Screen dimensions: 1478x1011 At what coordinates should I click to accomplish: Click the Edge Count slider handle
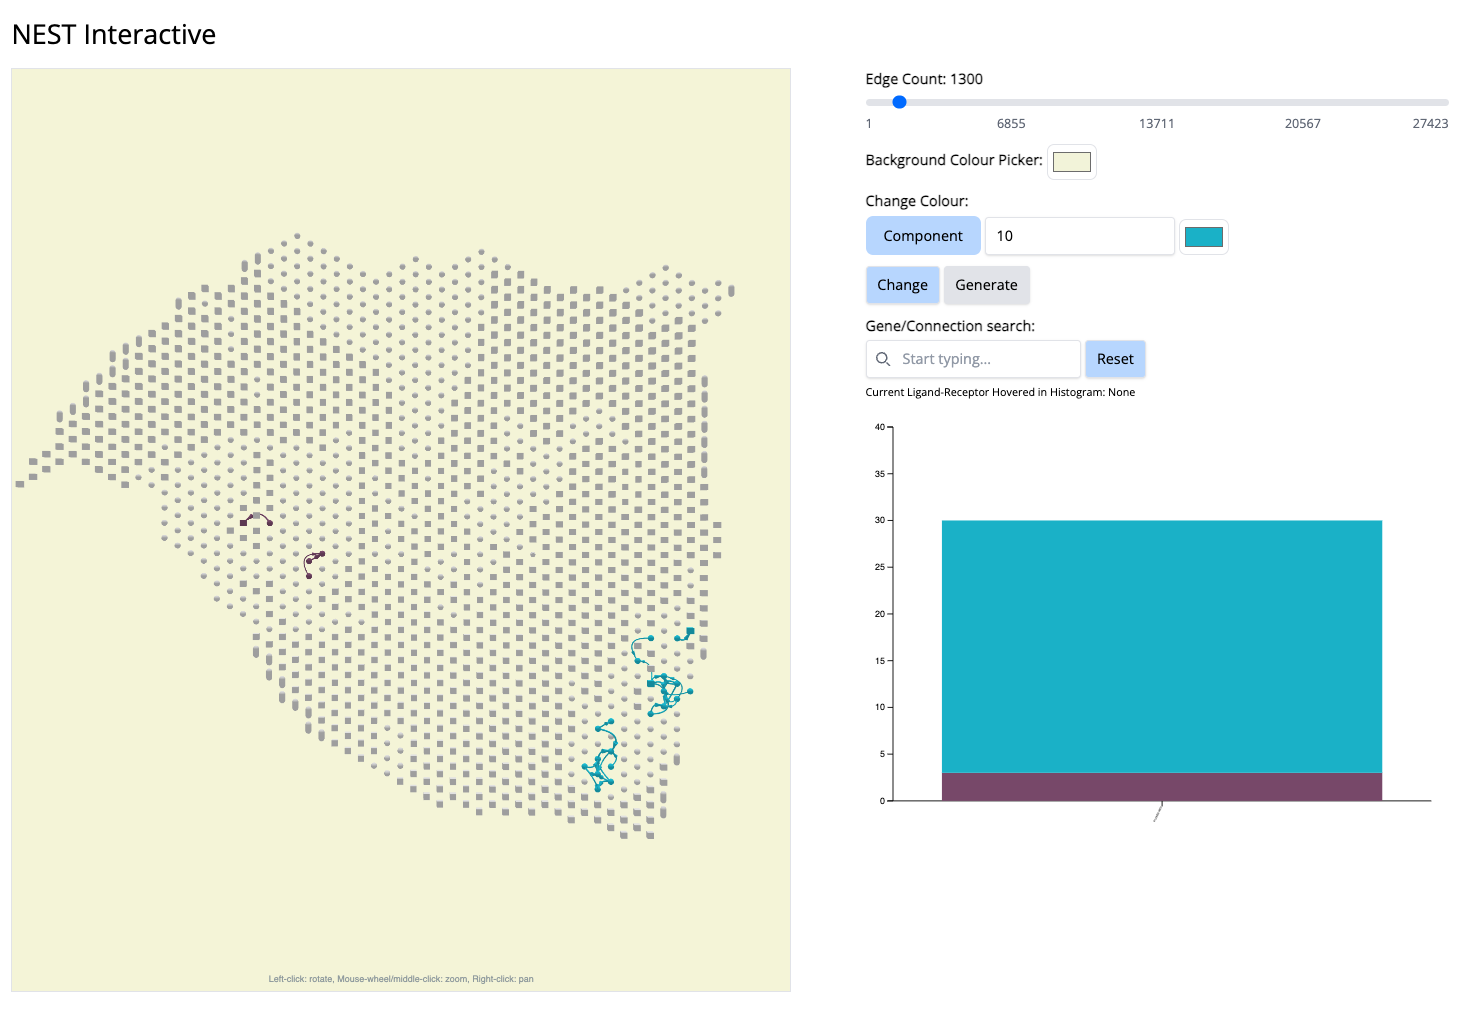click(899, 102)
